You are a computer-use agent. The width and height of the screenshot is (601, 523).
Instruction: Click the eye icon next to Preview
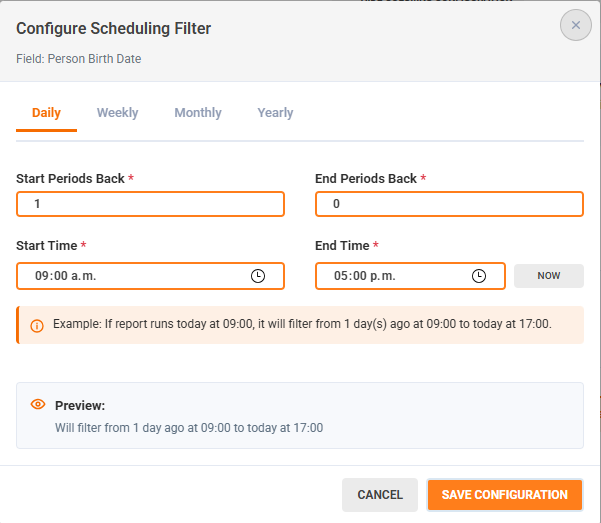[x=38, y=405]
